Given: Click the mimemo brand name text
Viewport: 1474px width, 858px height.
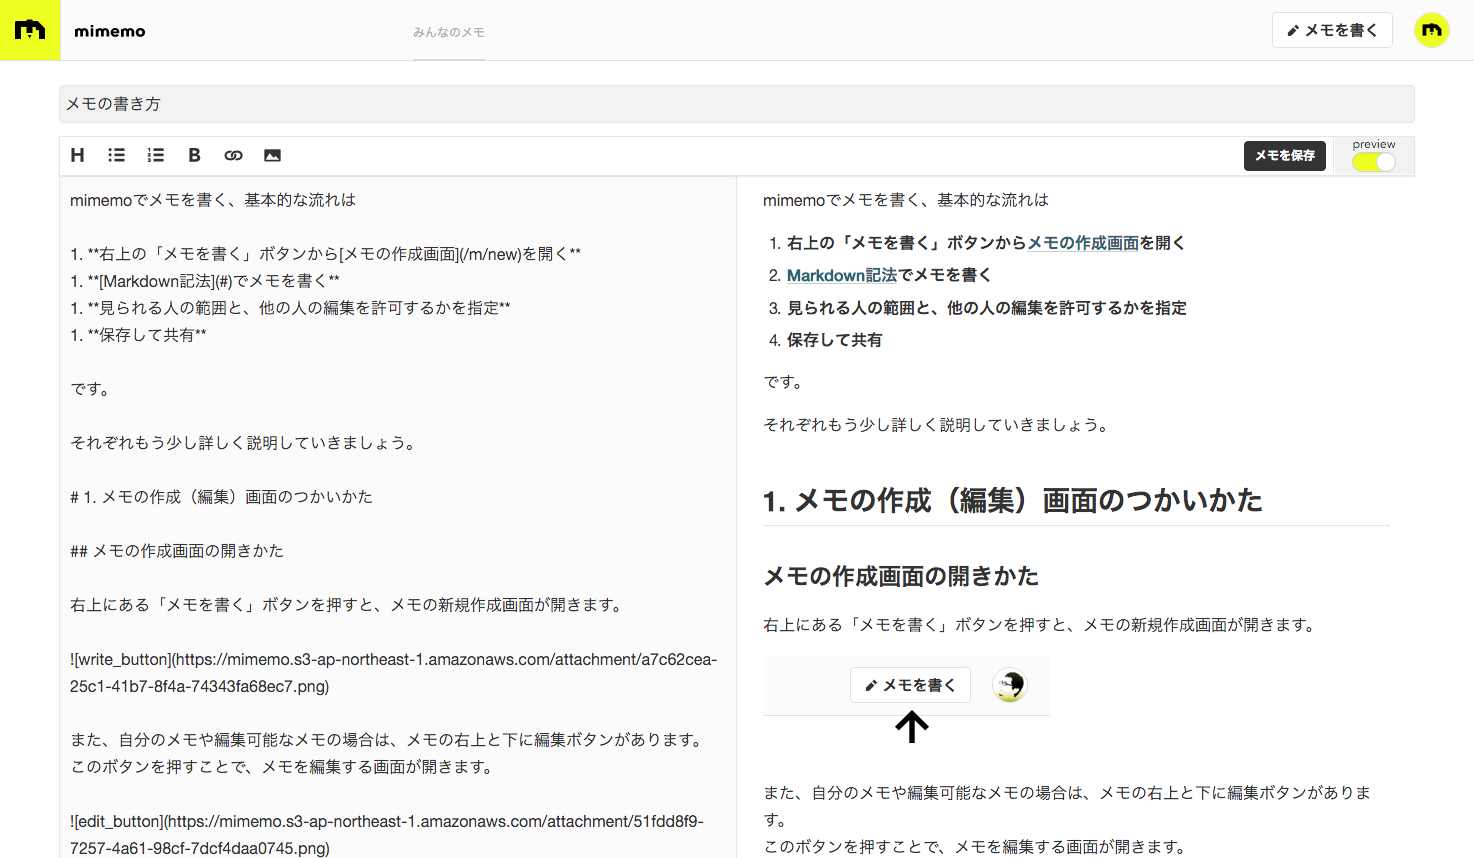Looking at the screenshot, I should [x=110, y=31].
